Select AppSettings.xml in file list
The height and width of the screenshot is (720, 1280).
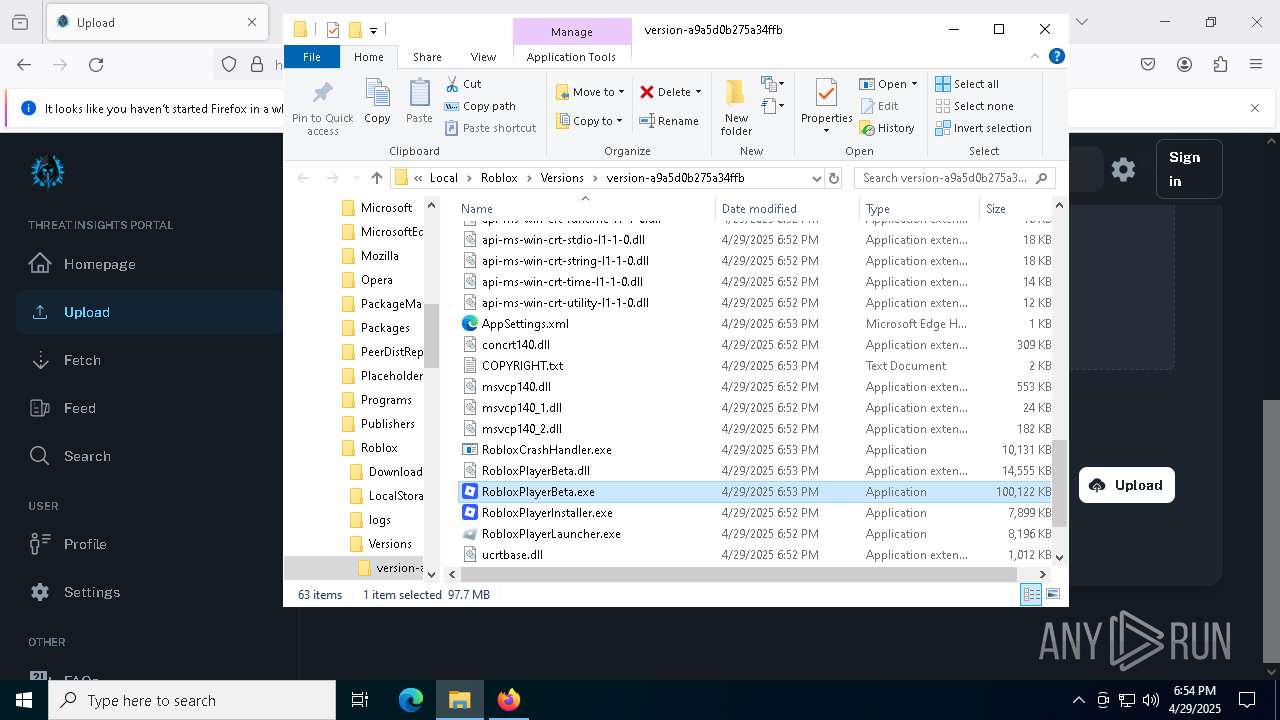[525, 324]
